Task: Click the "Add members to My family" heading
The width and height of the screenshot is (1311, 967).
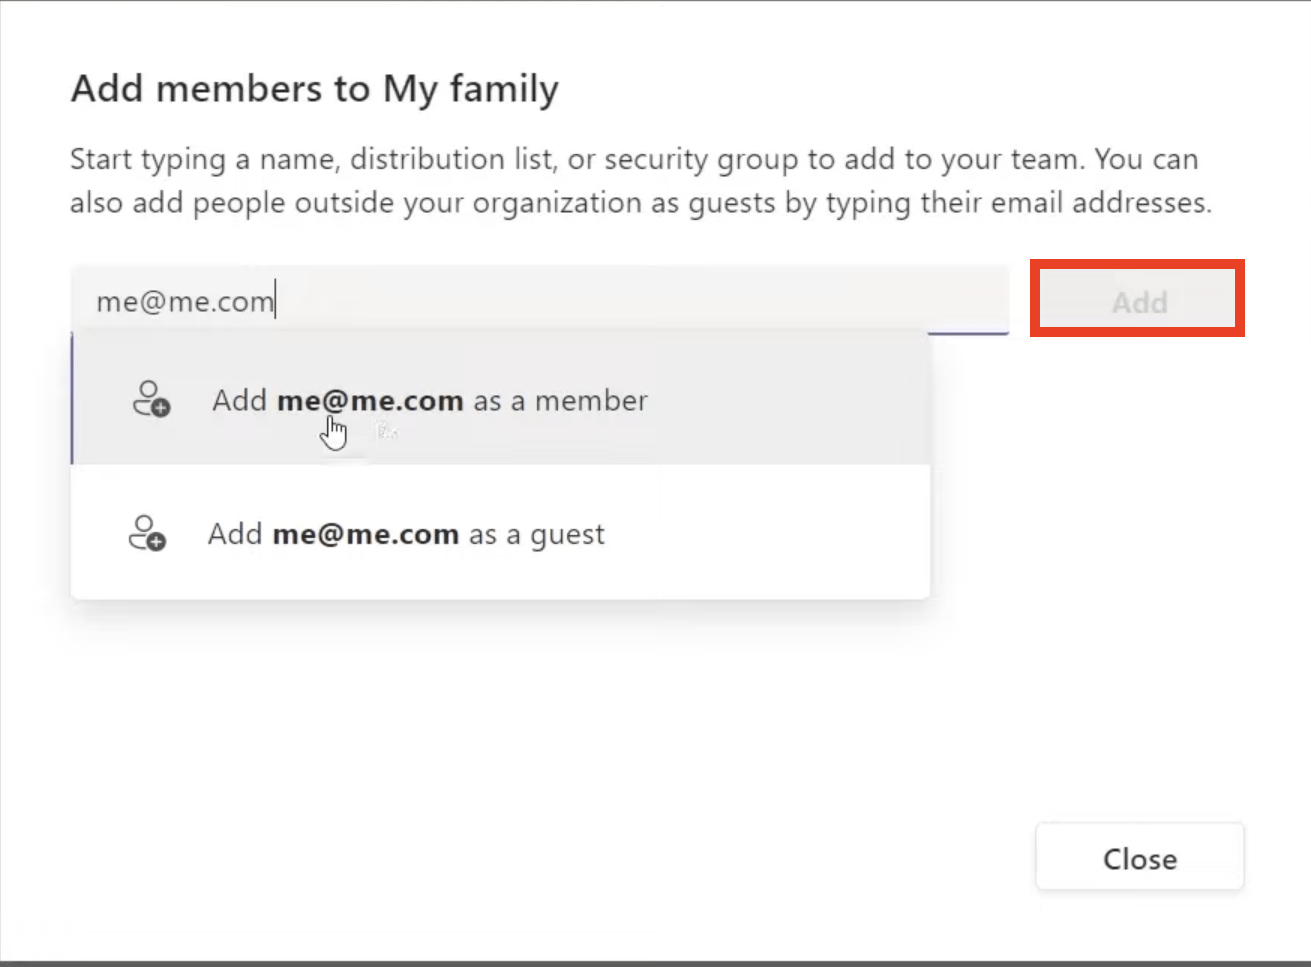Action: point(315,89)
